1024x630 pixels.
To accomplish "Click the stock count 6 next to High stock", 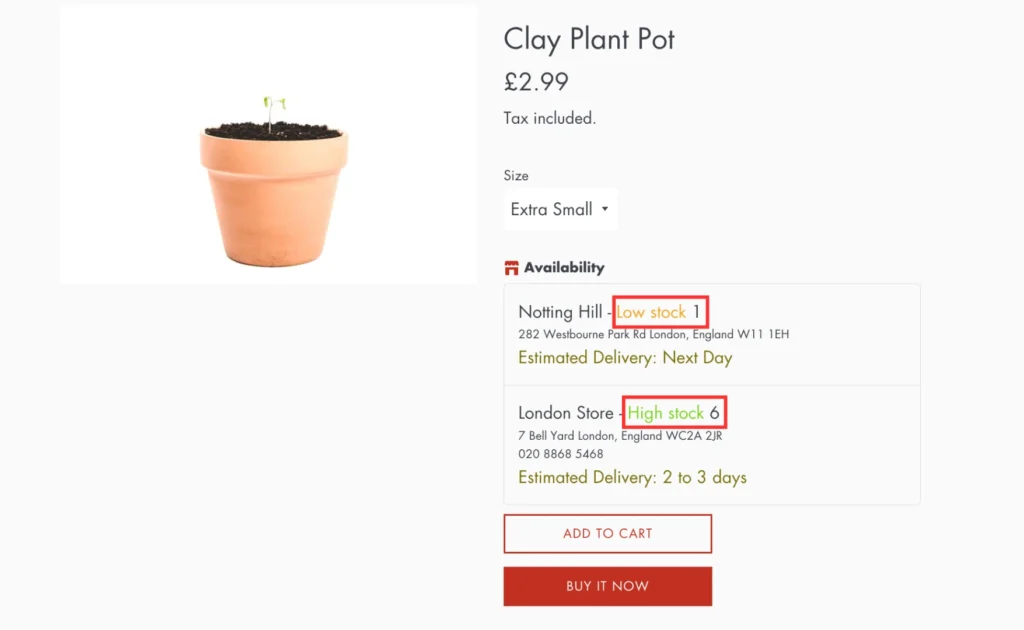I will pyautogui.click(x=715, y=413).
